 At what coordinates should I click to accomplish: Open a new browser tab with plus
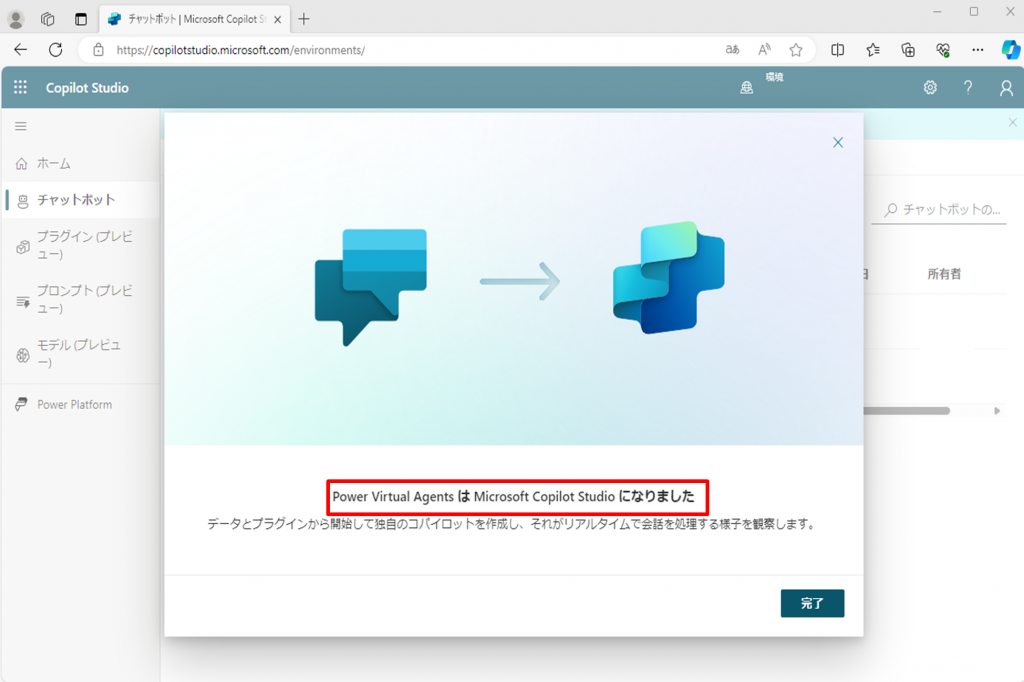coord(304,19)
